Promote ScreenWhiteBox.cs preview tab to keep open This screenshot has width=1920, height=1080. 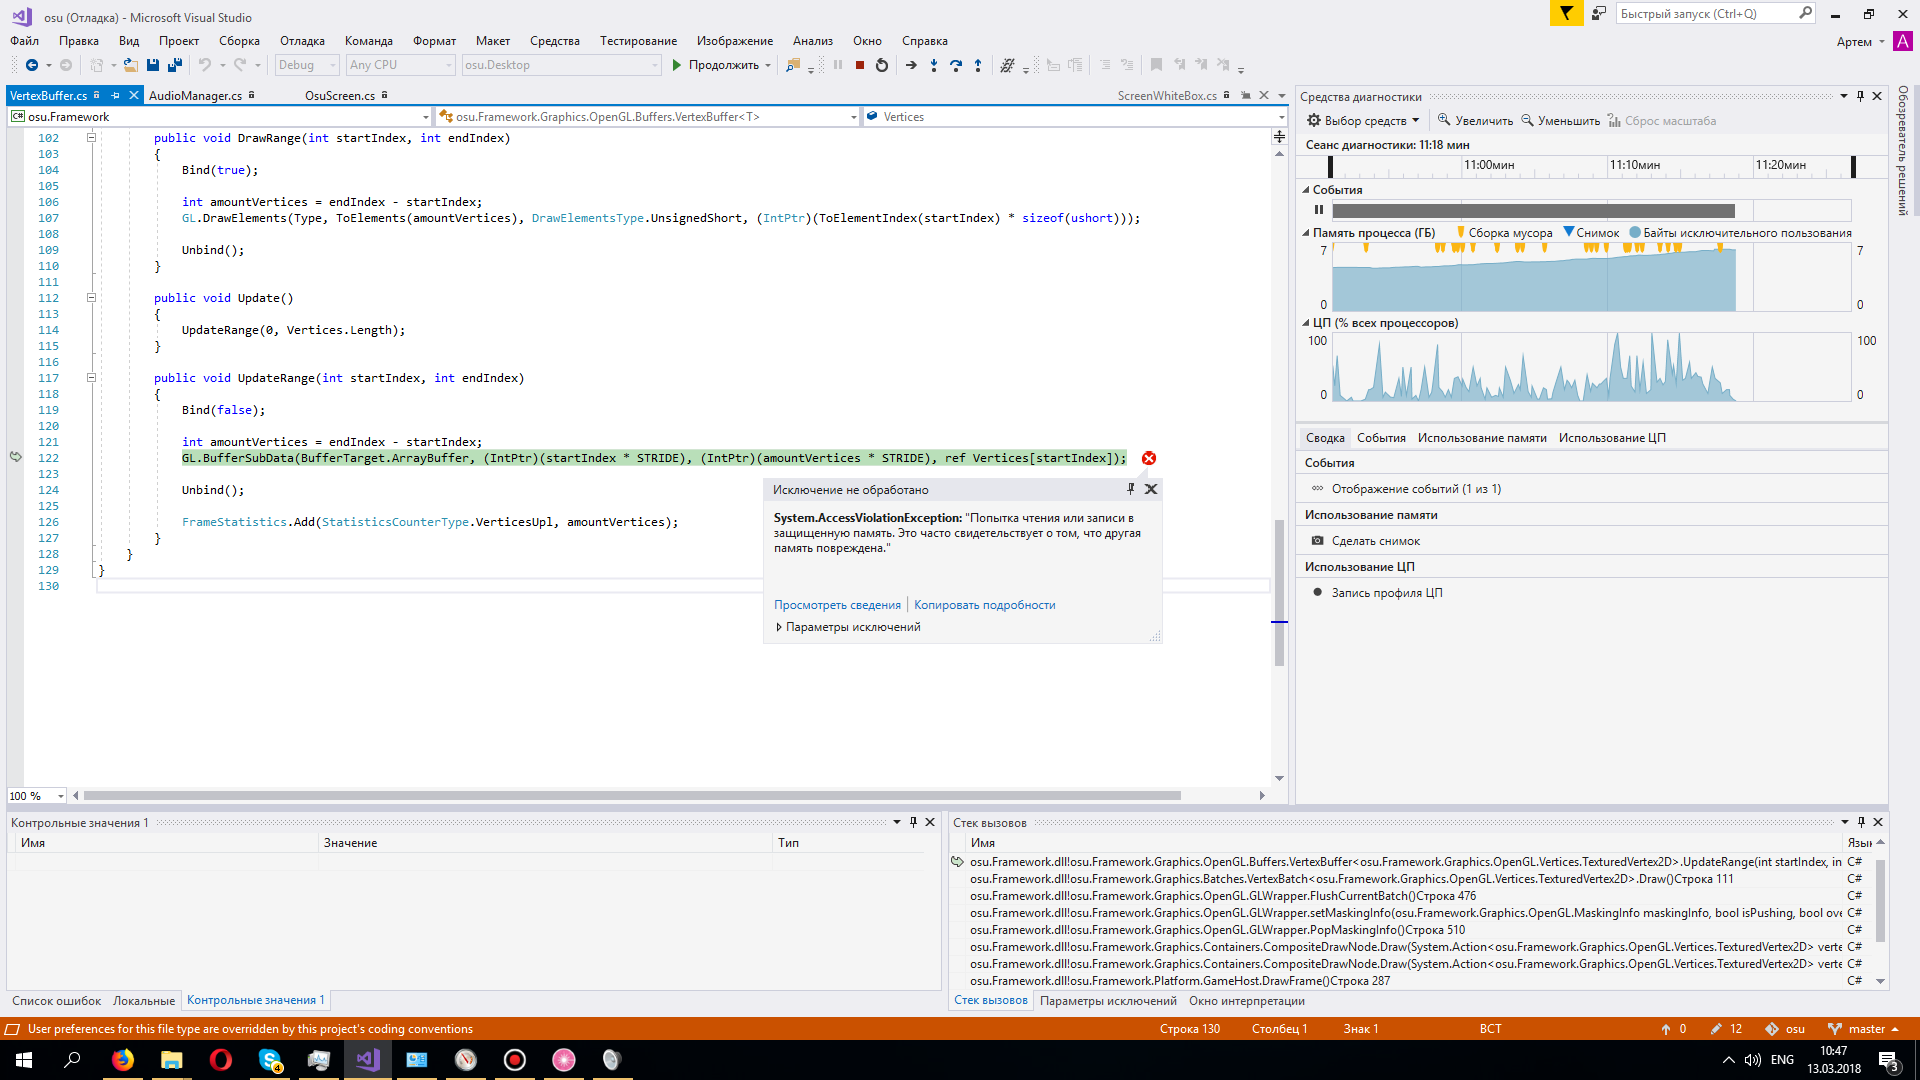pyautogui.click(x=1245, y=96)
